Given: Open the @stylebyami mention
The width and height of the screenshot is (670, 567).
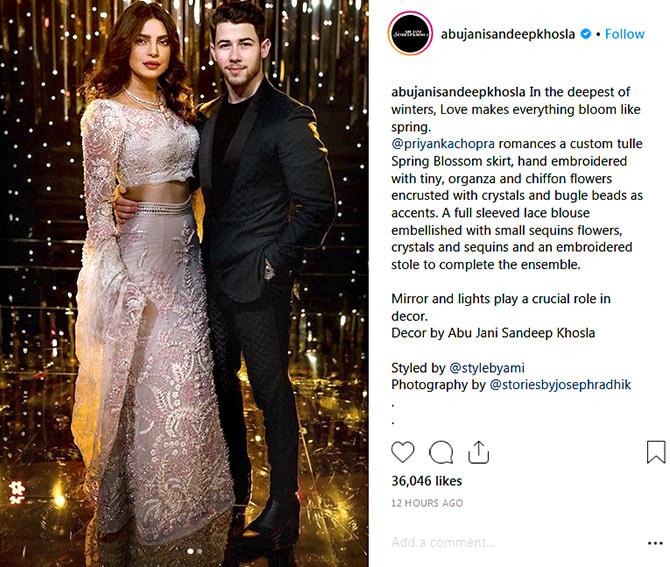Looking at the screenshot, I should 487,368.
